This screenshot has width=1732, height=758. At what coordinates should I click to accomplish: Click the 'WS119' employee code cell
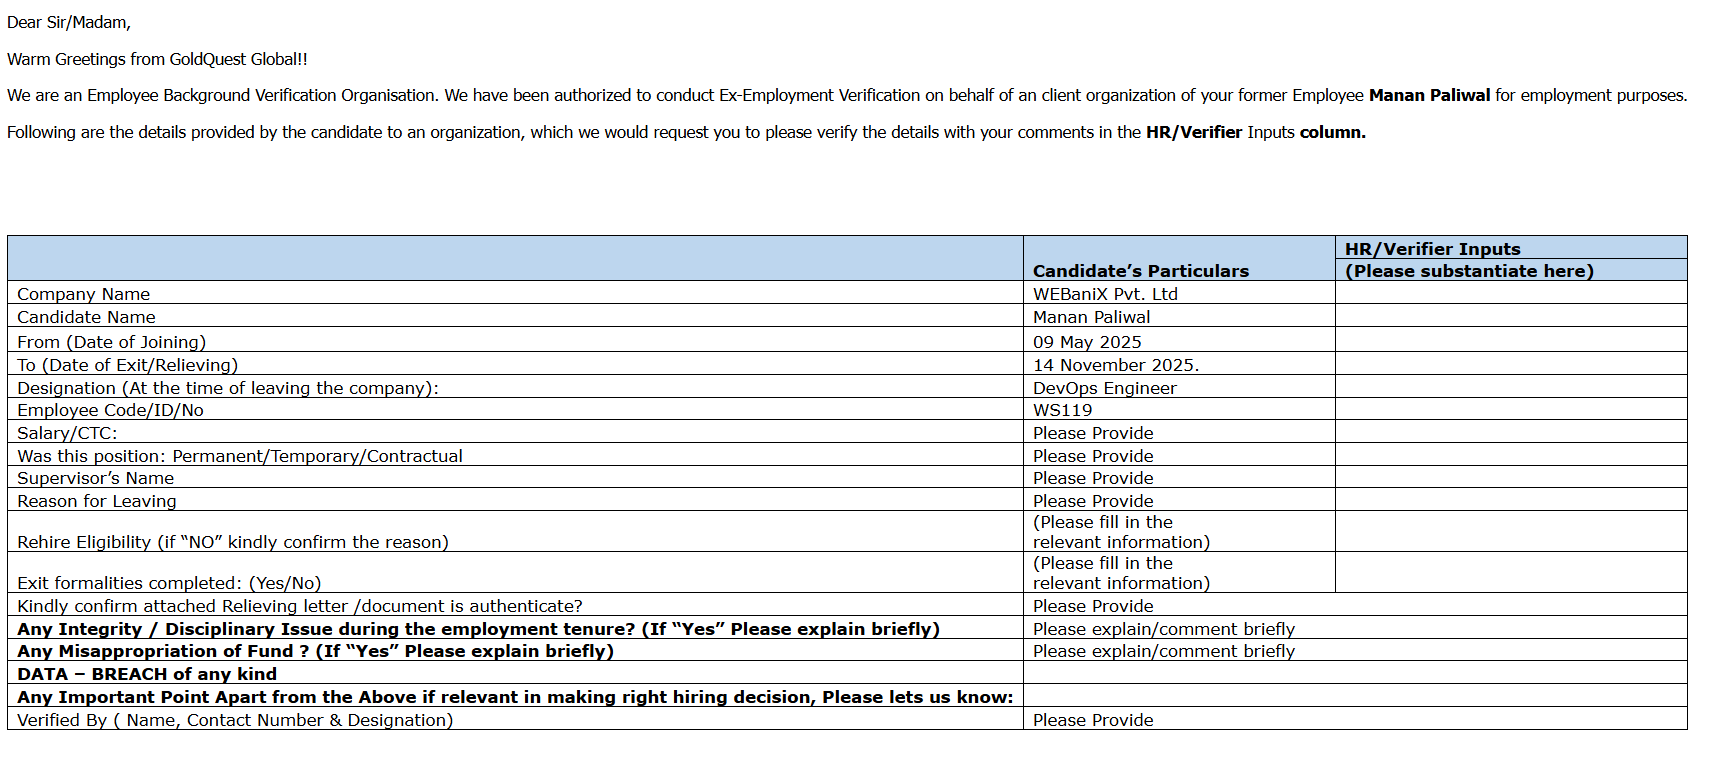[1062, 410]
